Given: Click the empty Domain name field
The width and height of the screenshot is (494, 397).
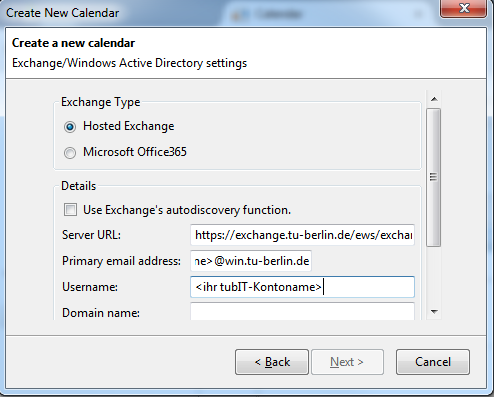Looking at the screenshot, I should coord(302,311).
